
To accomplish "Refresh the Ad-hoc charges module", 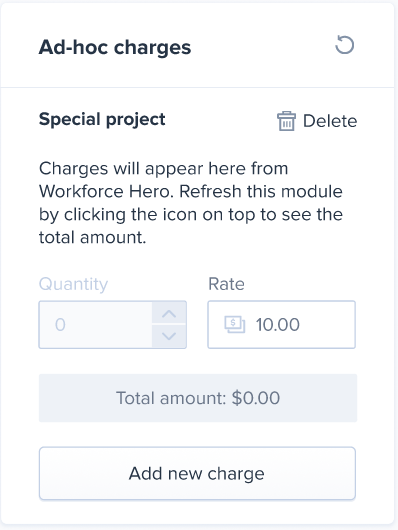I will click(x=345, y=45).
